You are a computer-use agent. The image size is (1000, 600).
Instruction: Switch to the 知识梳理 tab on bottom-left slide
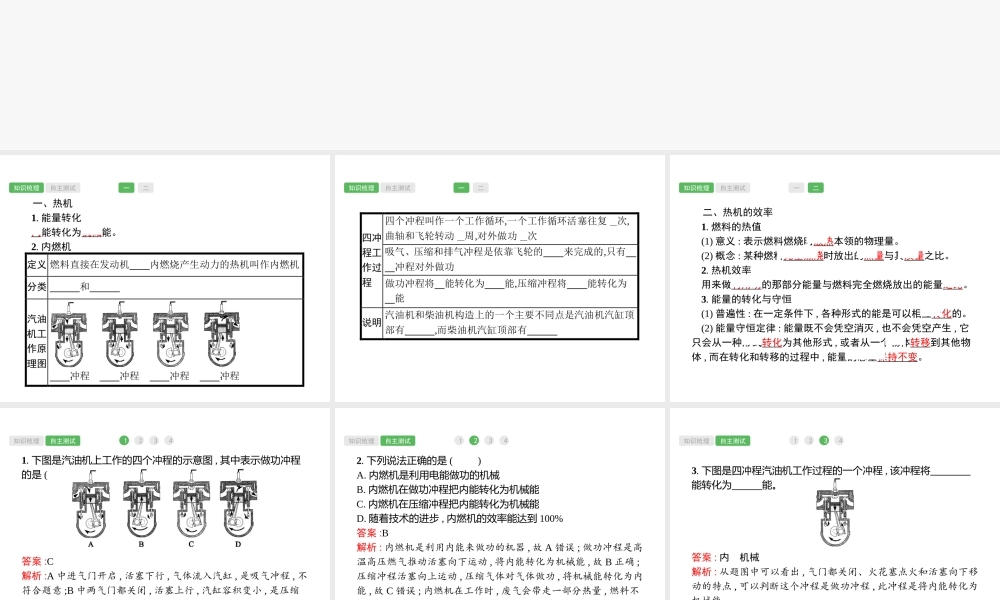tap(25, 439)
